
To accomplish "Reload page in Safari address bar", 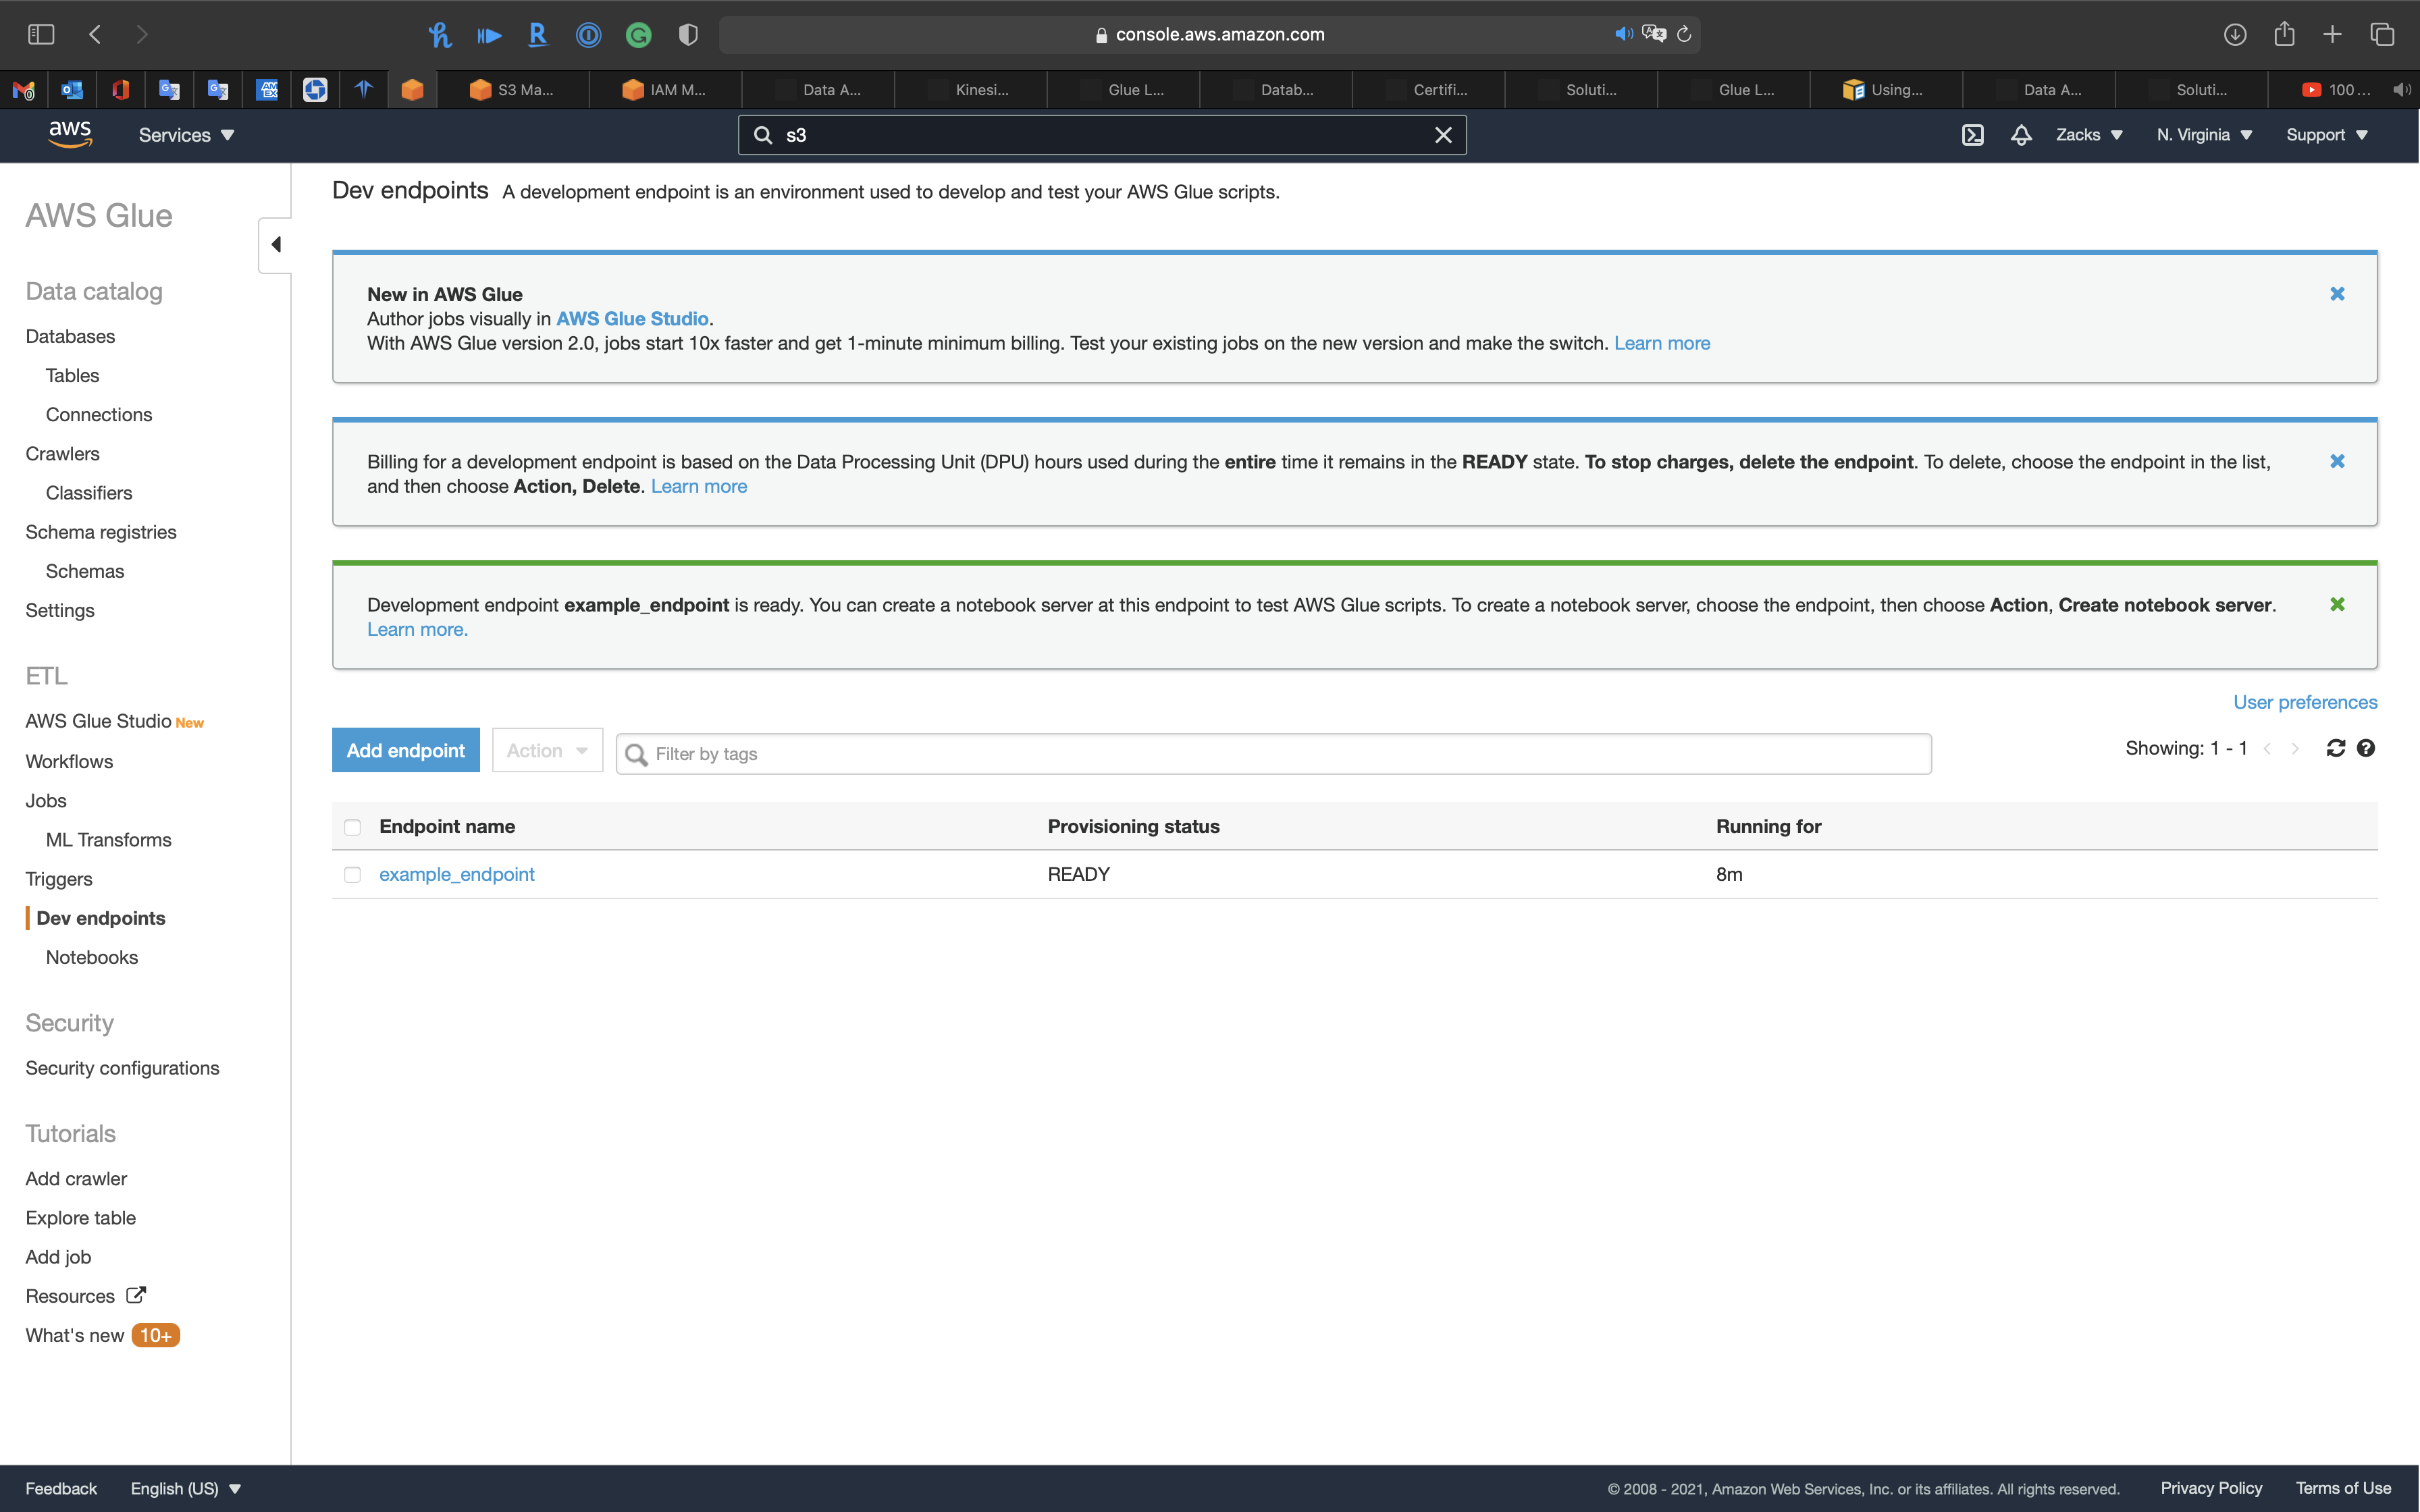I will pos(1684,34).
